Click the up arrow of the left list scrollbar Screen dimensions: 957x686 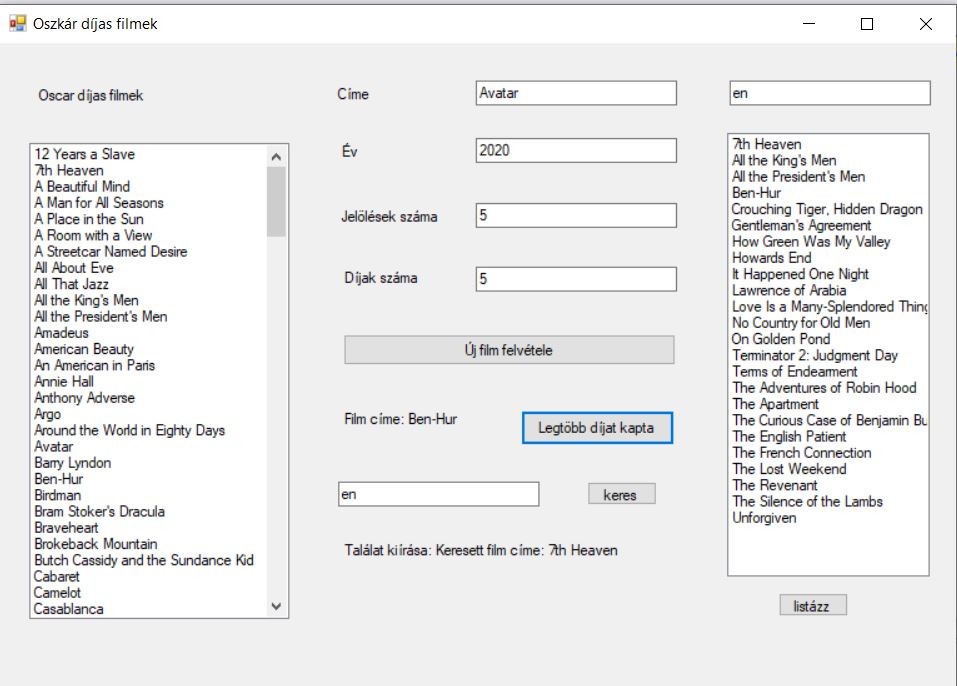(x=276, y=157)
